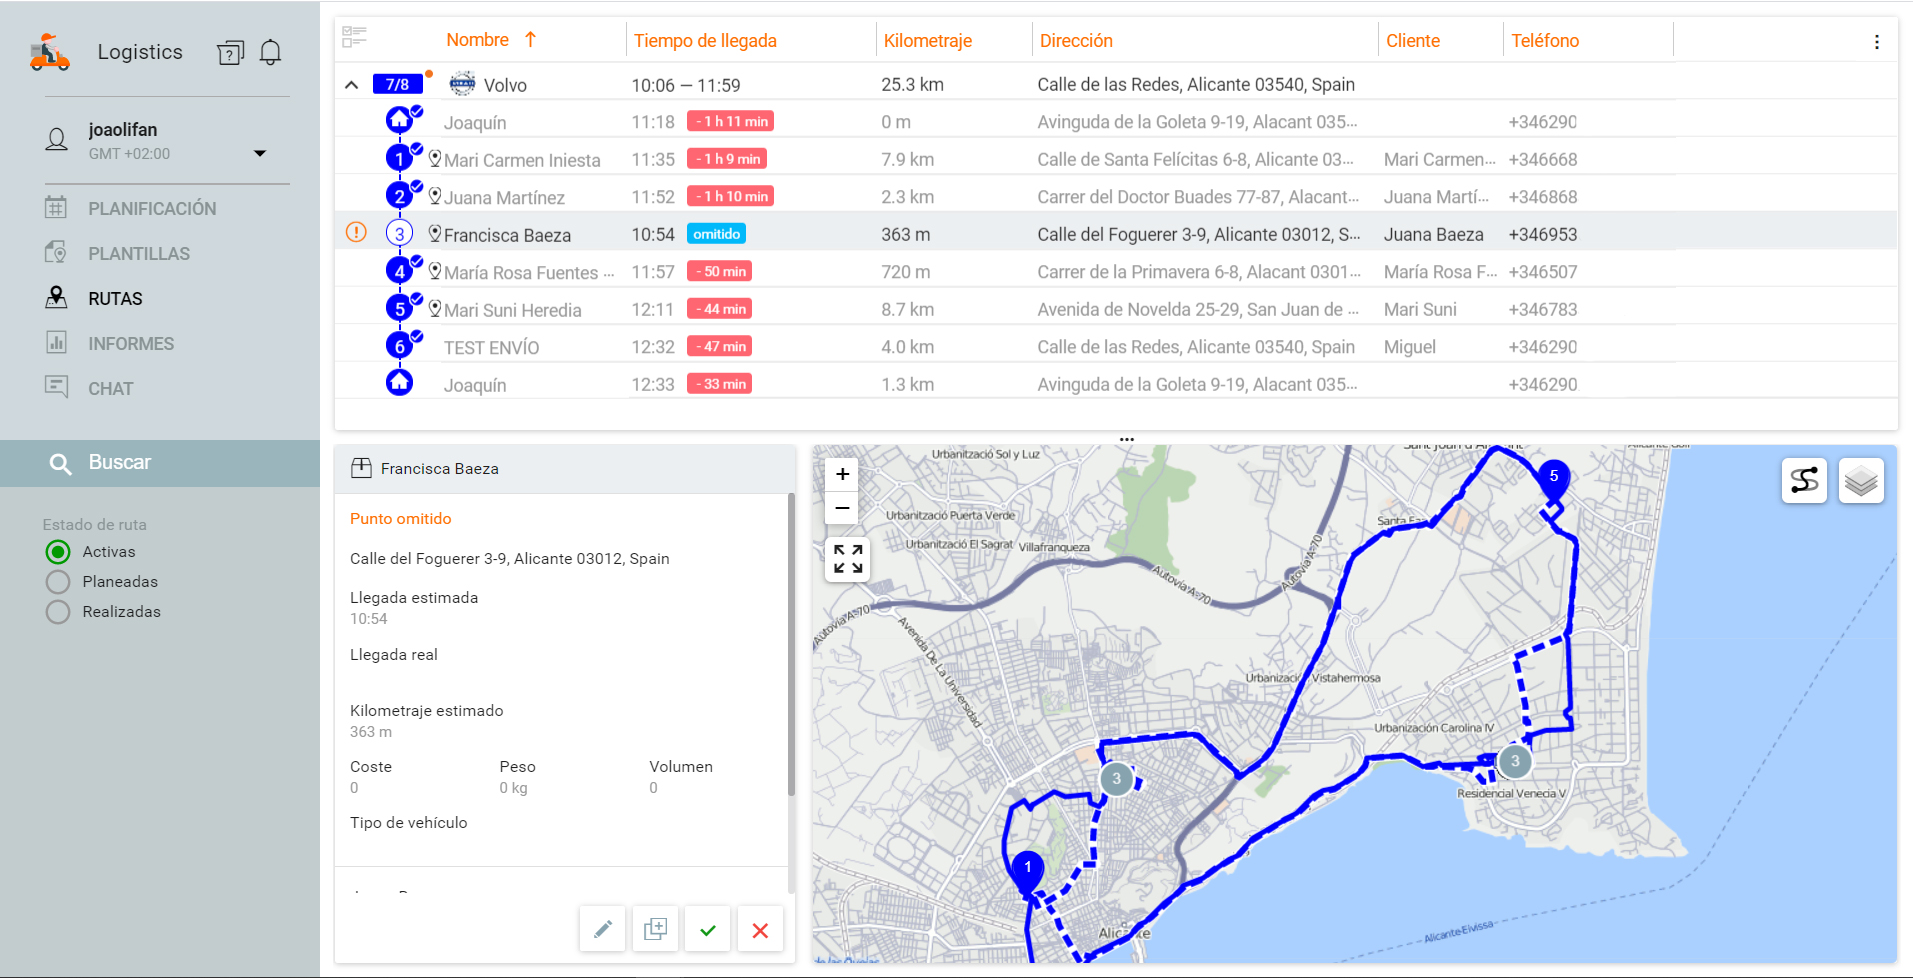Expand the map to fullscreen
Viewport: 1913px width, 978px height.
tap(847, 559)
